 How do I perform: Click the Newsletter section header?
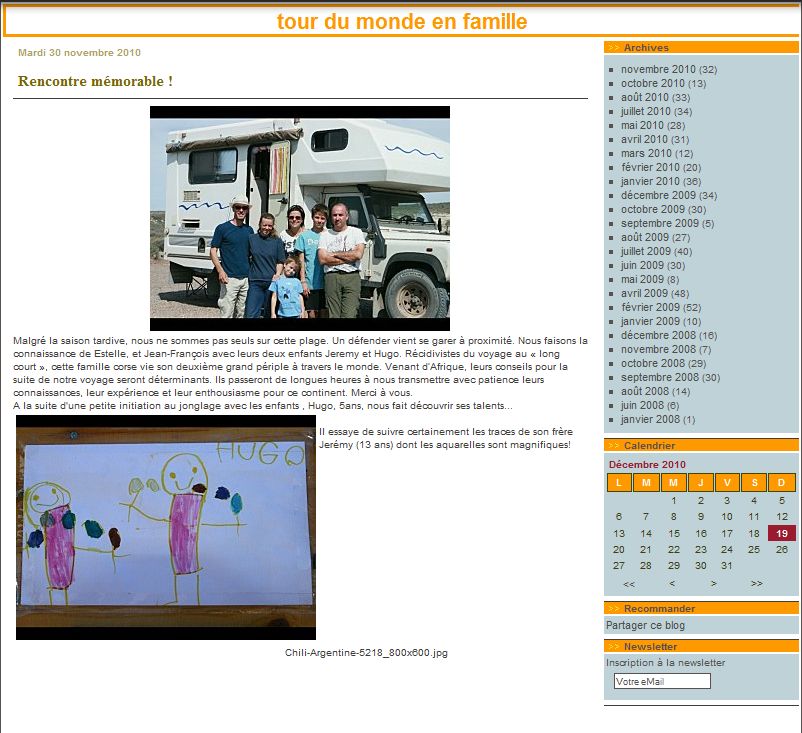[x=650, y=647]
